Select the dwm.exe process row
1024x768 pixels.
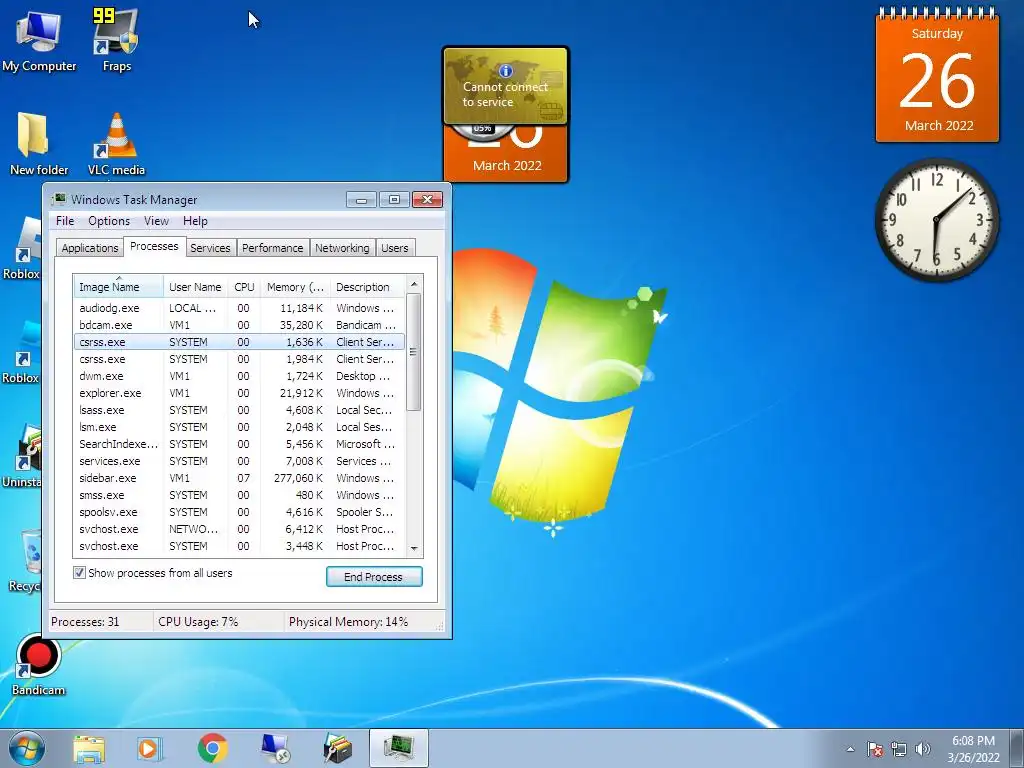point(239,376)
